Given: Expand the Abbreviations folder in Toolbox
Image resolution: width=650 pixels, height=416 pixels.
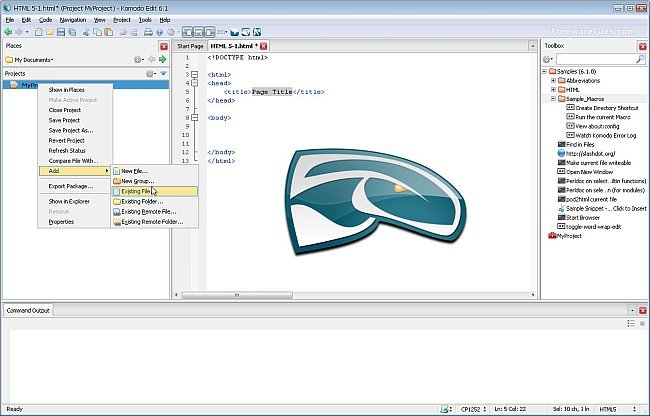Looking at the screenshot, I should pos(553,80).
